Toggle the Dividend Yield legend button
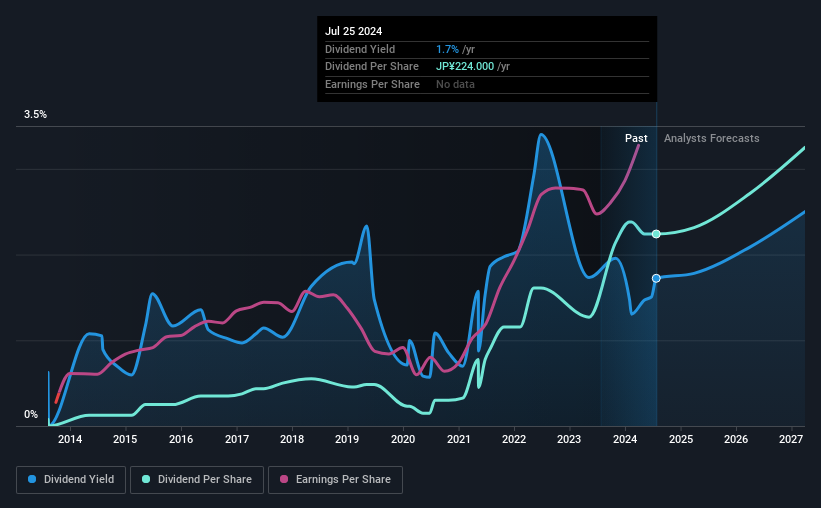Screen dimensions: 821x508 click(71, 480)
